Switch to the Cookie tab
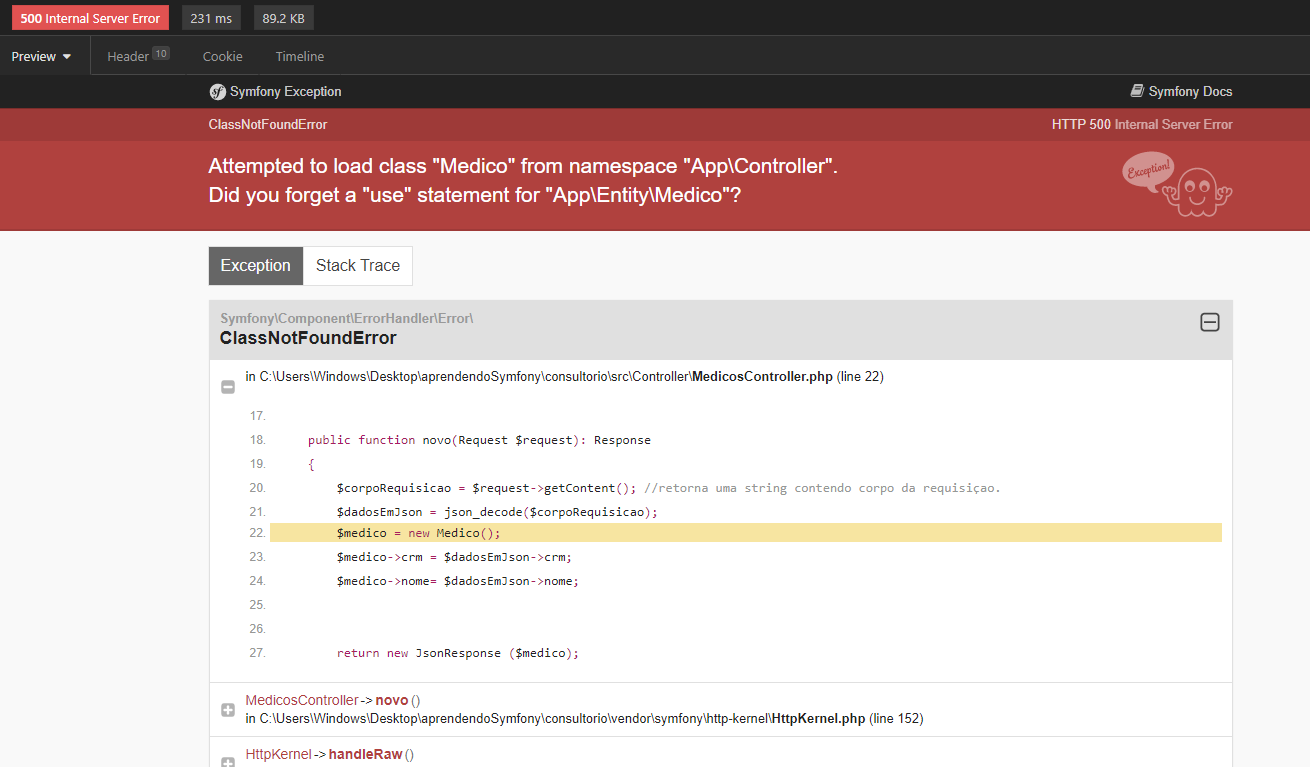This screenshot has width=1310, height=767. coord(222,57)
